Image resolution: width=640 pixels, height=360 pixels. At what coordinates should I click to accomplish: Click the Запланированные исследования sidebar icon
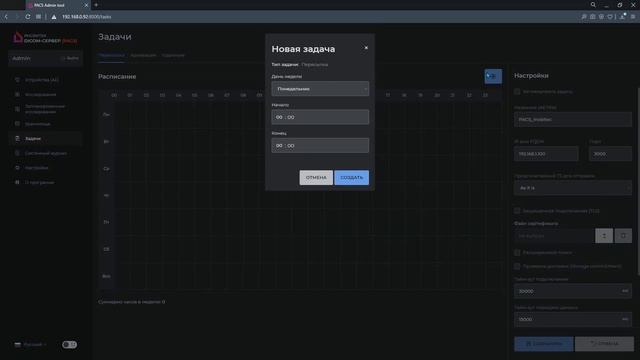[17, 109]
